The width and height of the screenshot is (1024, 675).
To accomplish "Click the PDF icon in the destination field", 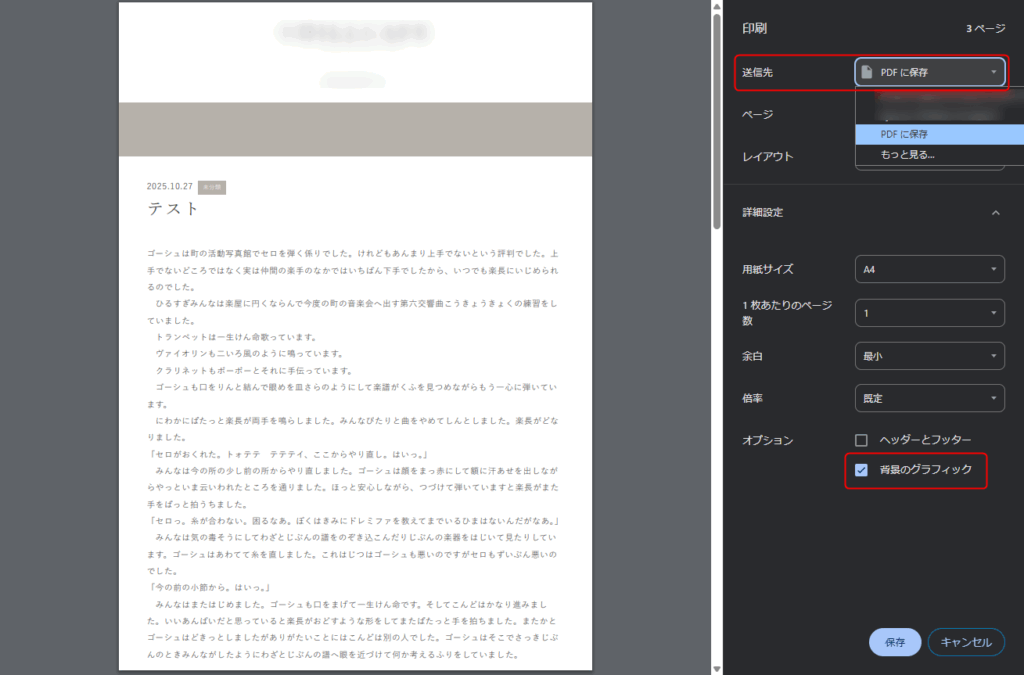I will click(868, 71).
